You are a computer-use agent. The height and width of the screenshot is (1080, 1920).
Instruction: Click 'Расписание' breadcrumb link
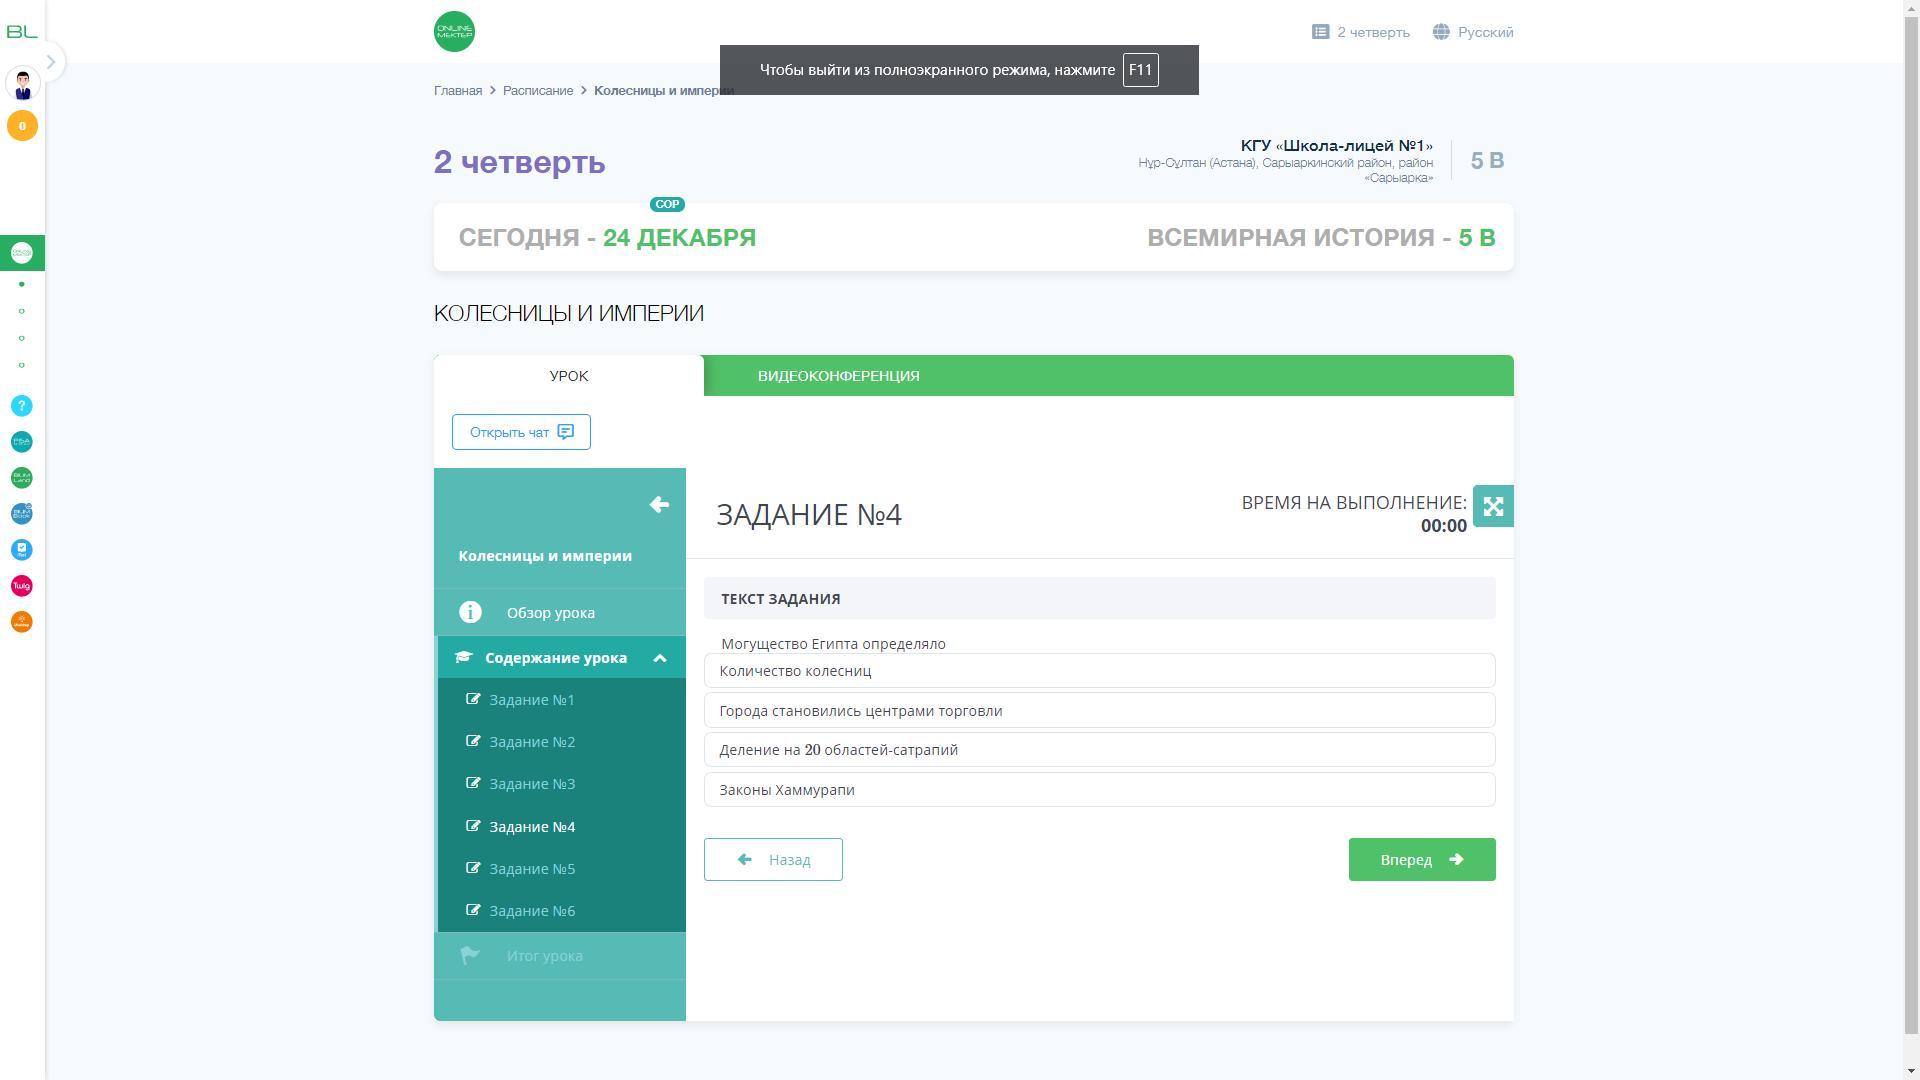538,91
